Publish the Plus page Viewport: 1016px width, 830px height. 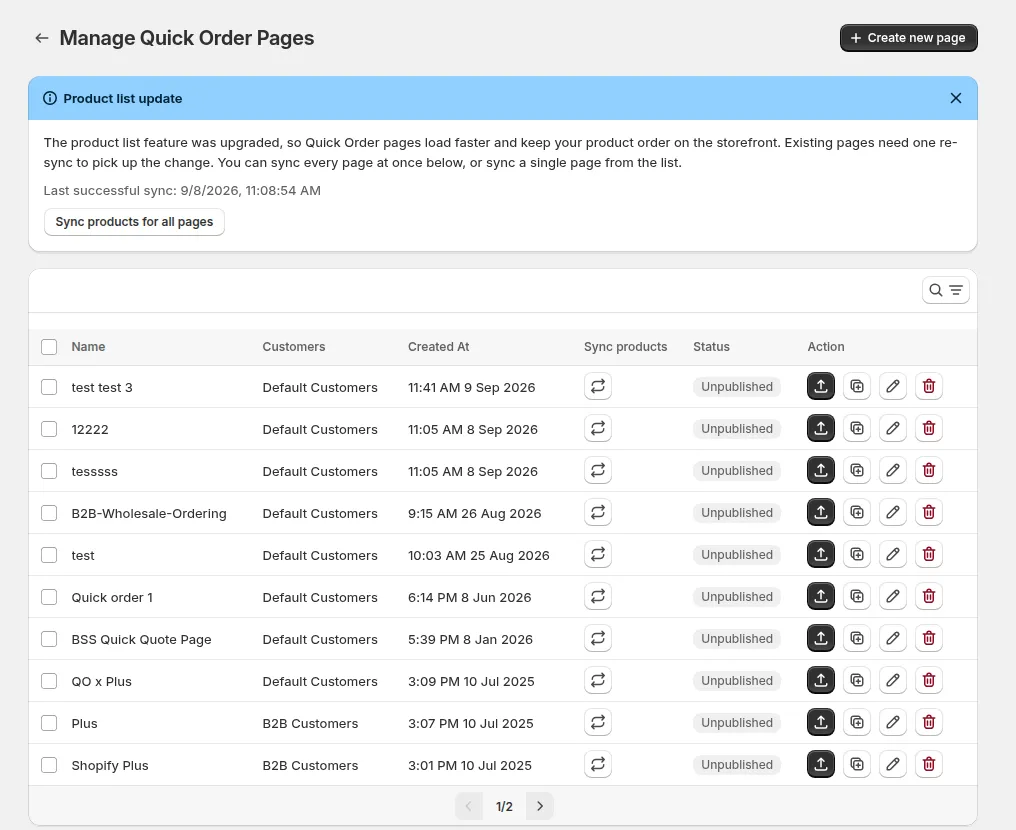point(820,723)
